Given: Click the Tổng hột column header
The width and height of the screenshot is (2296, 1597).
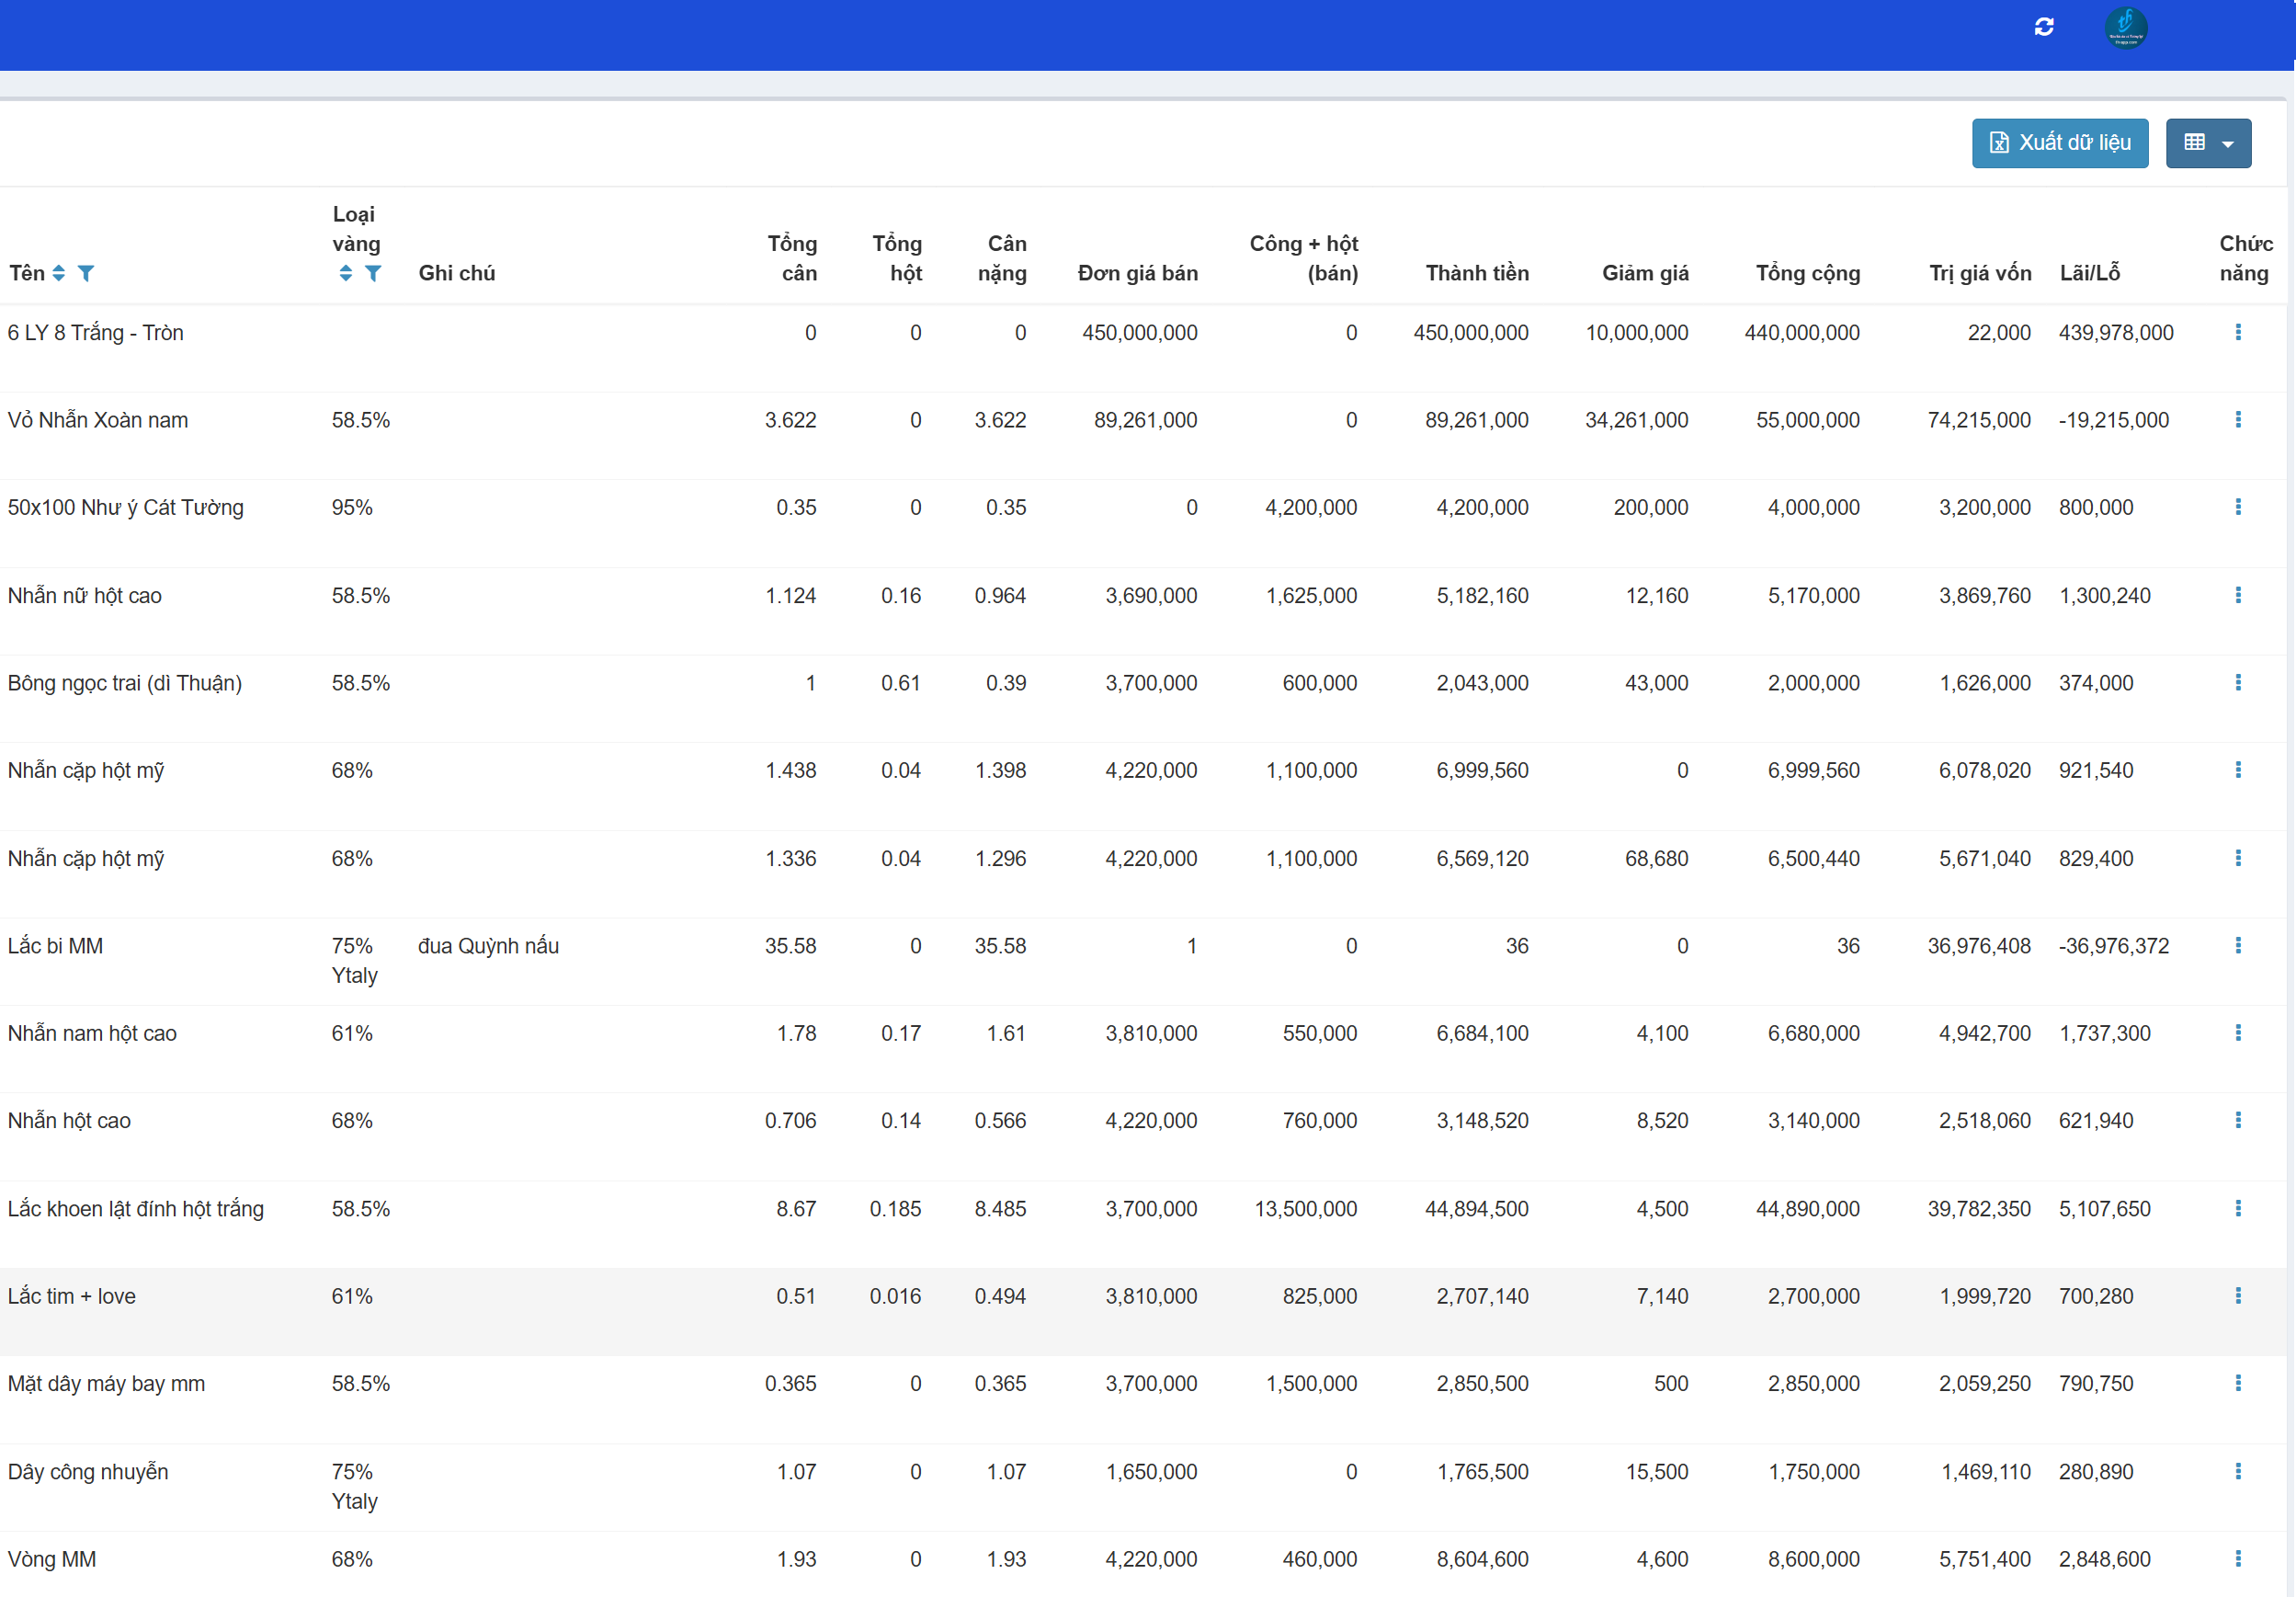Looking at the screenshot, I should 897,258.
